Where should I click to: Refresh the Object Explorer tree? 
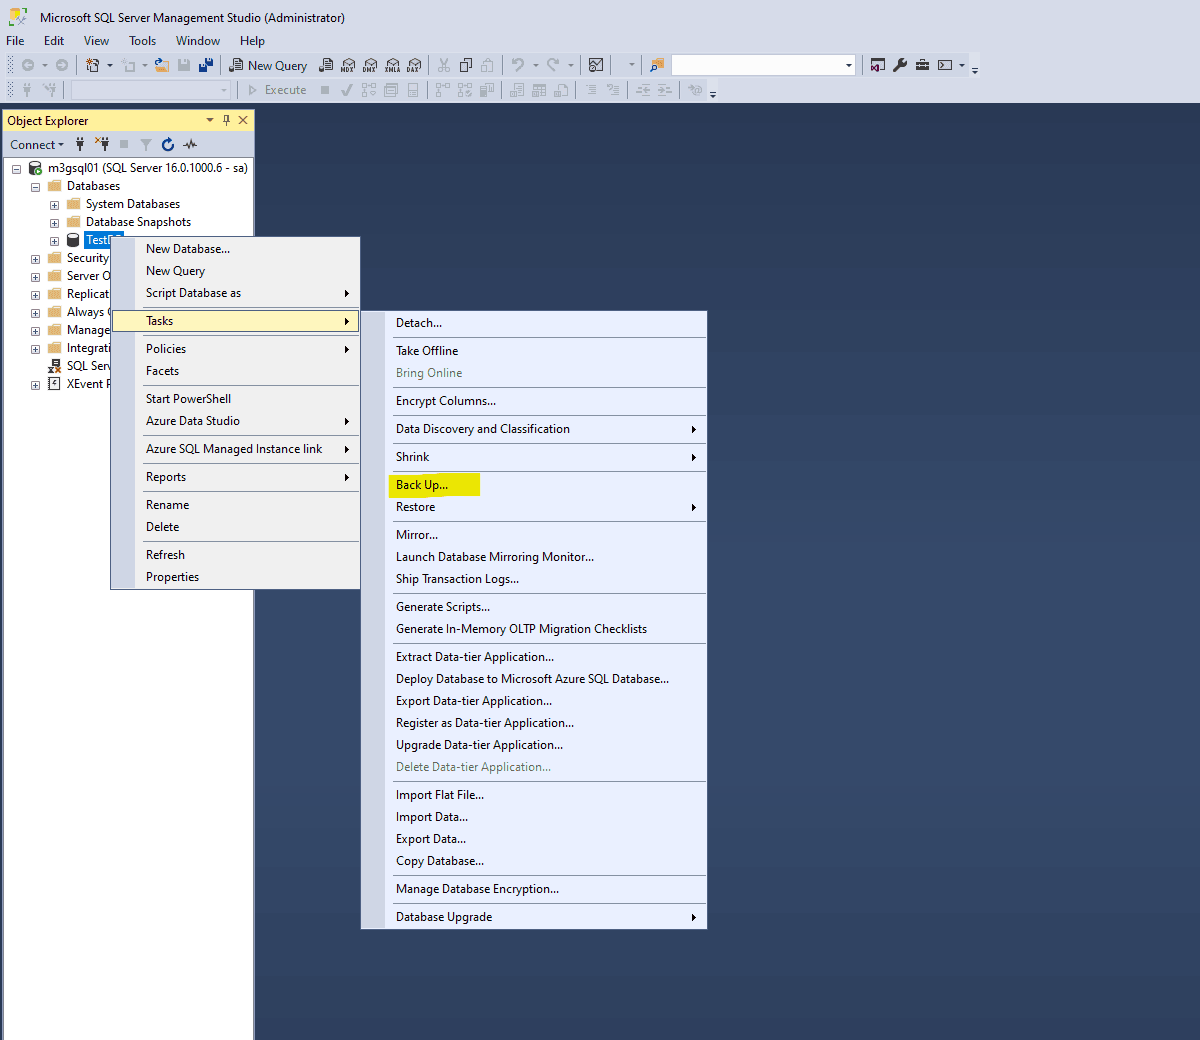coord(168,144)
